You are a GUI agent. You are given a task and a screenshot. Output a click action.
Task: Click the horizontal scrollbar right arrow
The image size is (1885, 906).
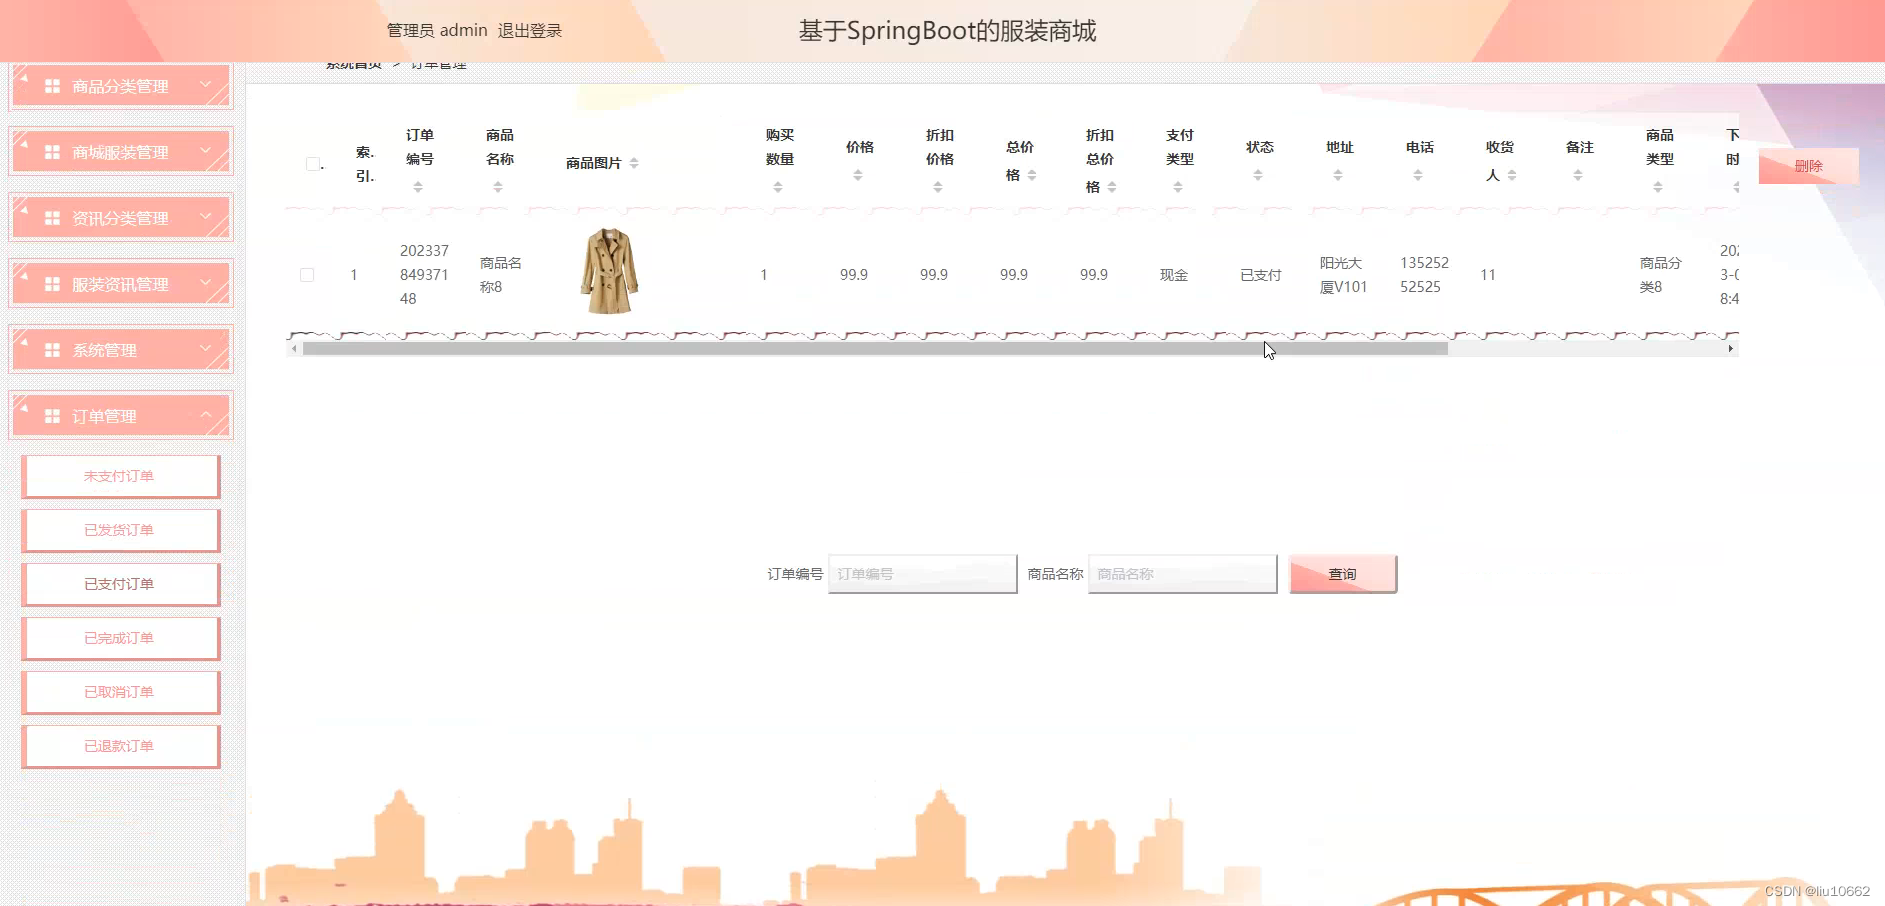pyautogui.click(x=1731, y=349)
